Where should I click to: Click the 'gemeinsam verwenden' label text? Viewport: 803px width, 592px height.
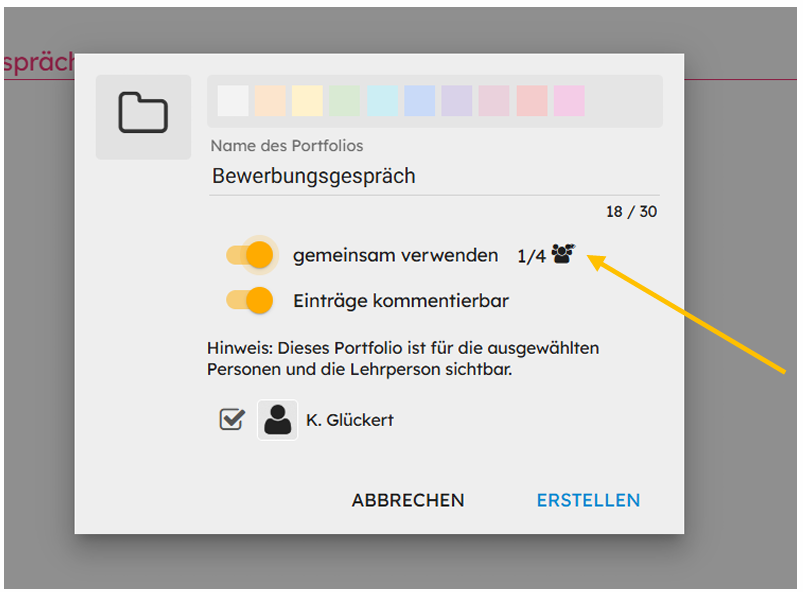pyautogui.click(x=395, y=256)
